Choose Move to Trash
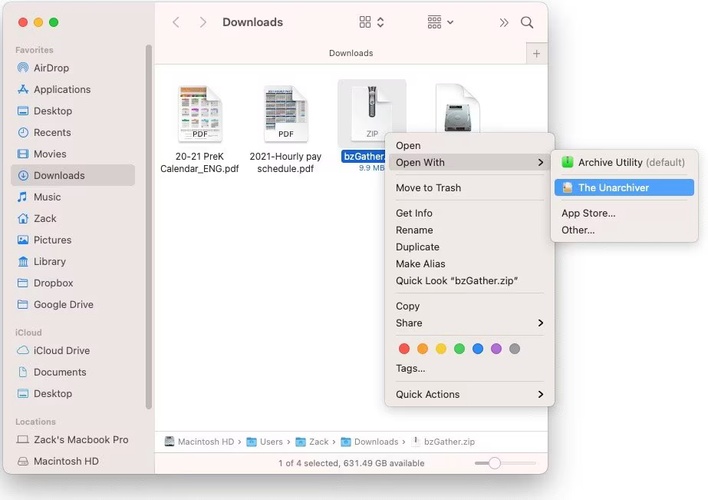 coord(470,187)
